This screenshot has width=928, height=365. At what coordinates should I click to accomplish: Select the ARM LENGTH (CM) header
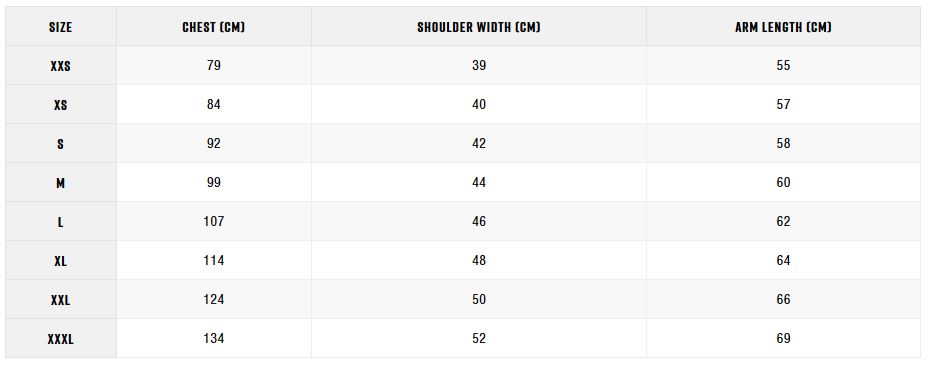tap(783, 27)
